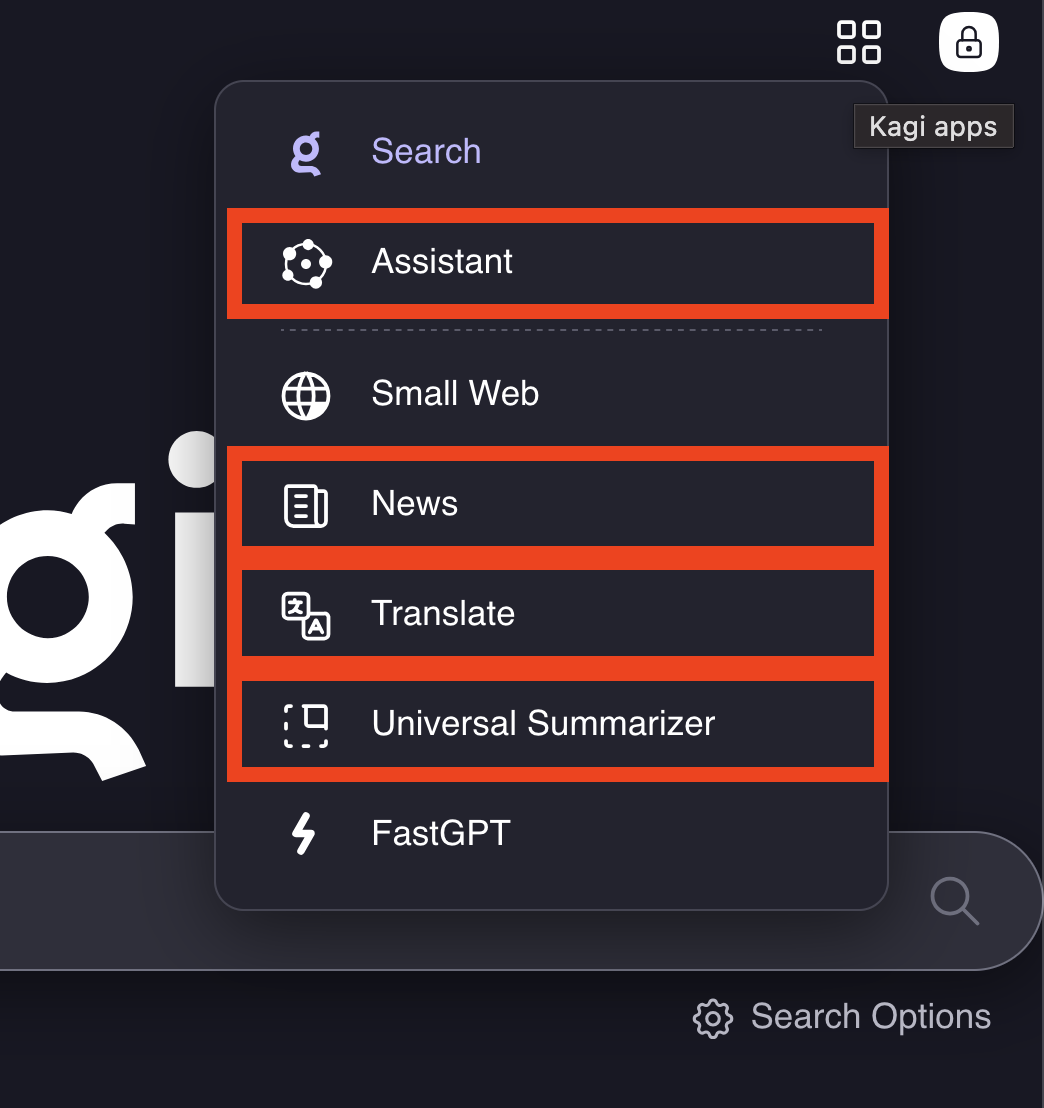Viewport: 1044px width, 1108px height.
Task: Click the Universal Summarizer dashed-square icon
Action: click(x=306, y=725)
